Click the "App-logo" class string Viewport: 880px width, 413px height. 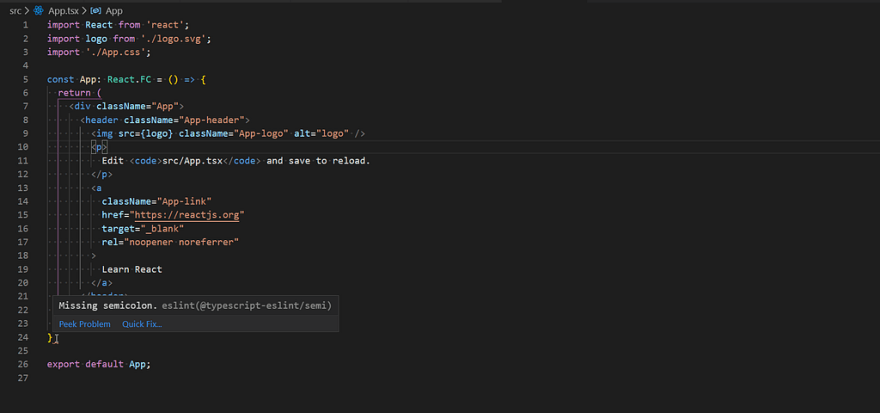tap(261, 134)
